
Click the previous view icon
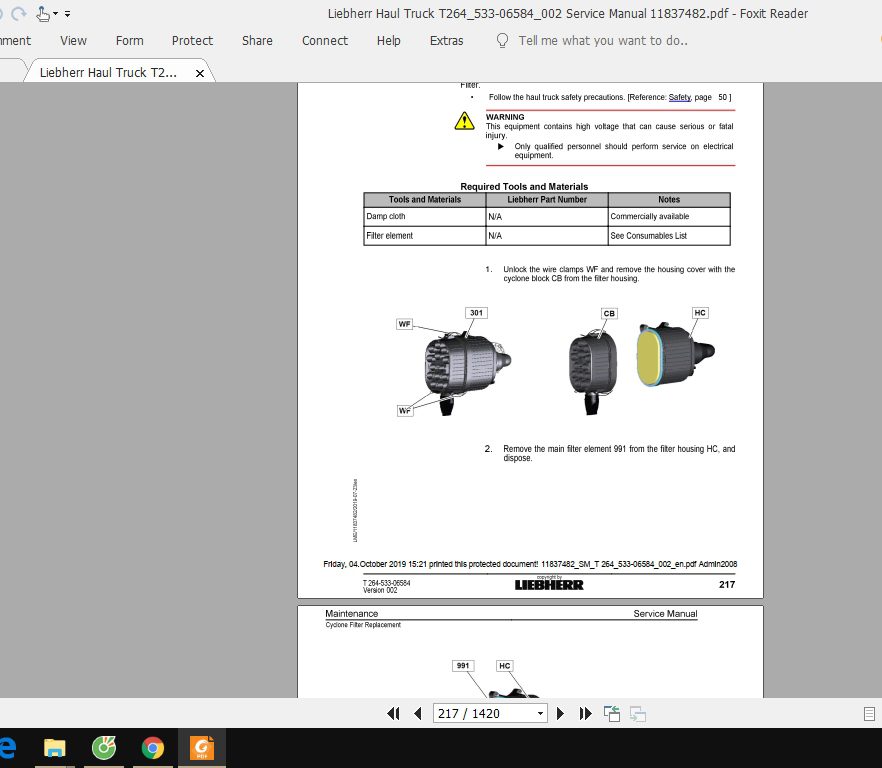pos(610,711)
